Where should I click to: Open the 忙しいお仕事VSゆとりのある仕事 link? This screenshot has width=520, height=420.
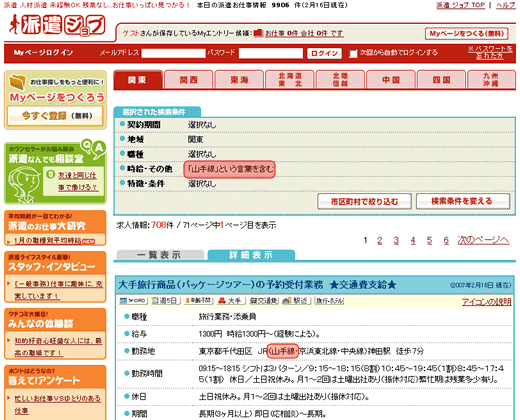tap(57, 404)
